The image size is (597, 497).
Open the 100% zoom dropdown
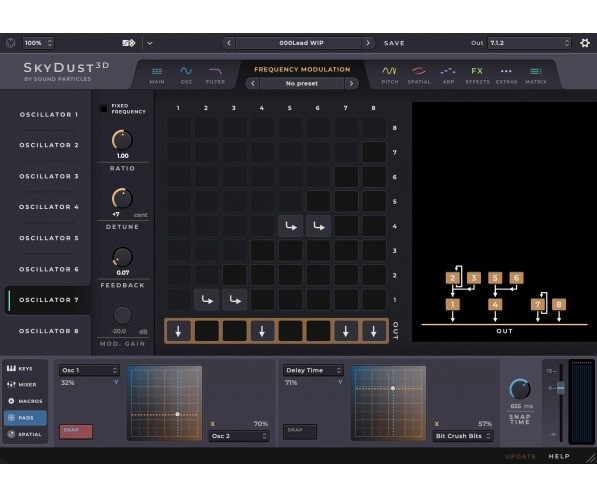pyautogui.click(x=38, y=43)
